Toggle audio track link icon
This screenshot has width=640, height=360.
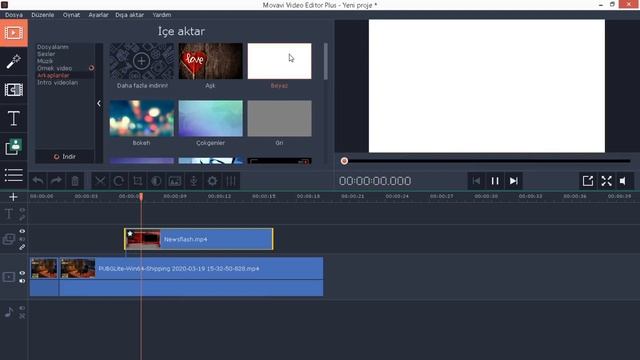[22, 316]
